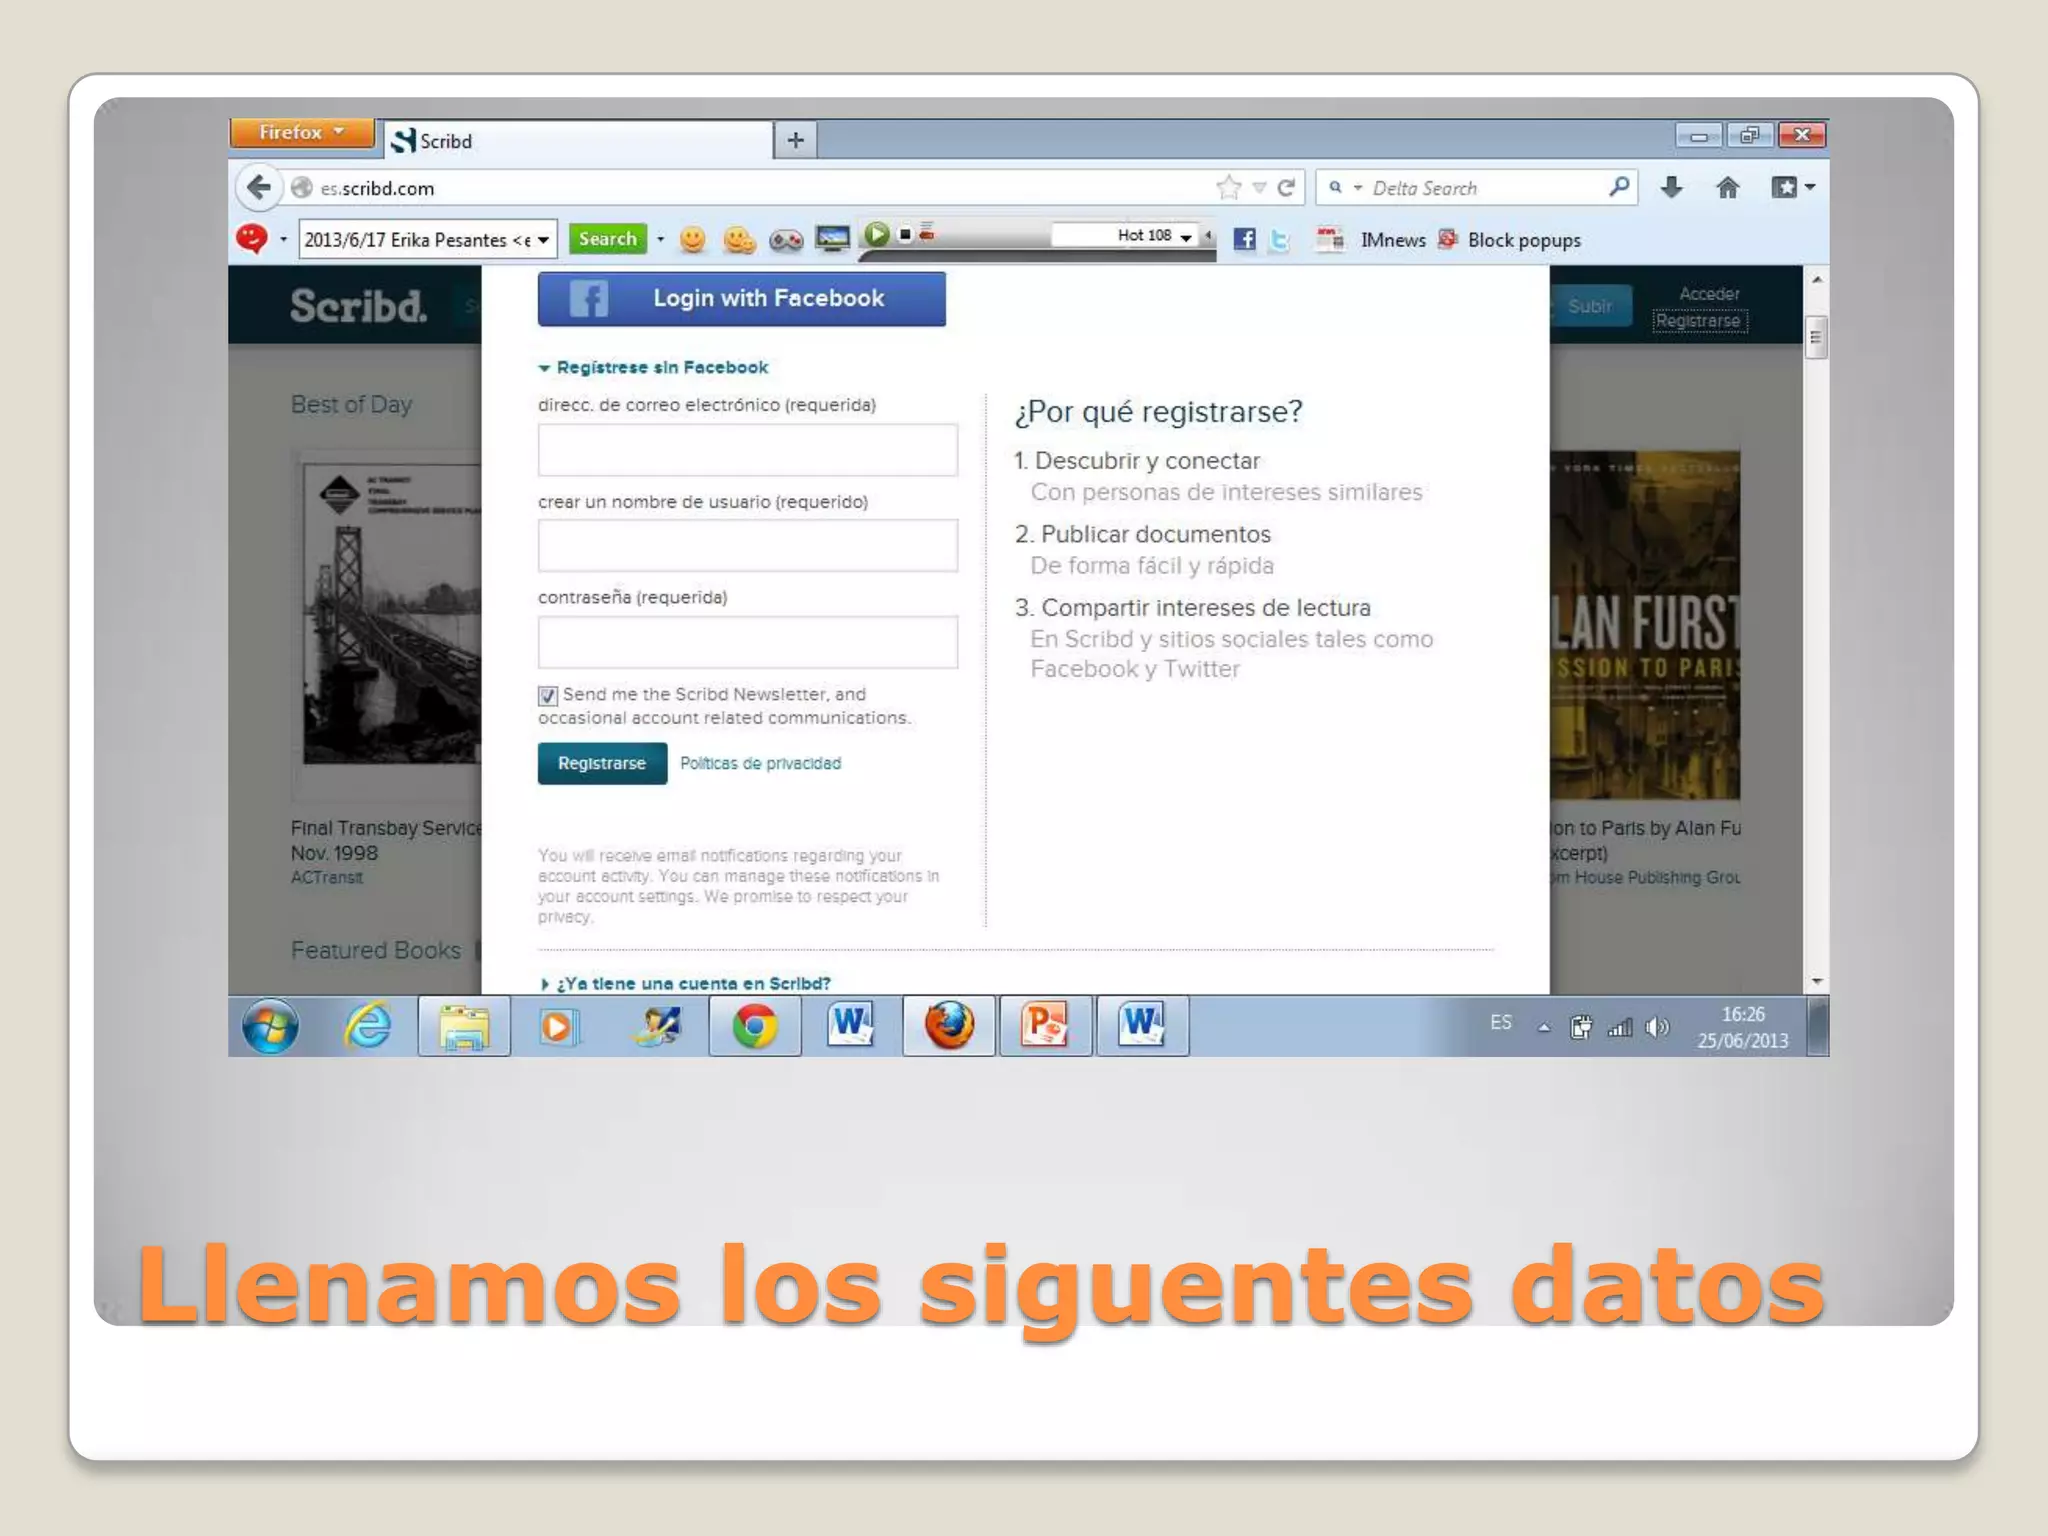
Task: Click the double smiley emoticons icon
Action: 739,239
